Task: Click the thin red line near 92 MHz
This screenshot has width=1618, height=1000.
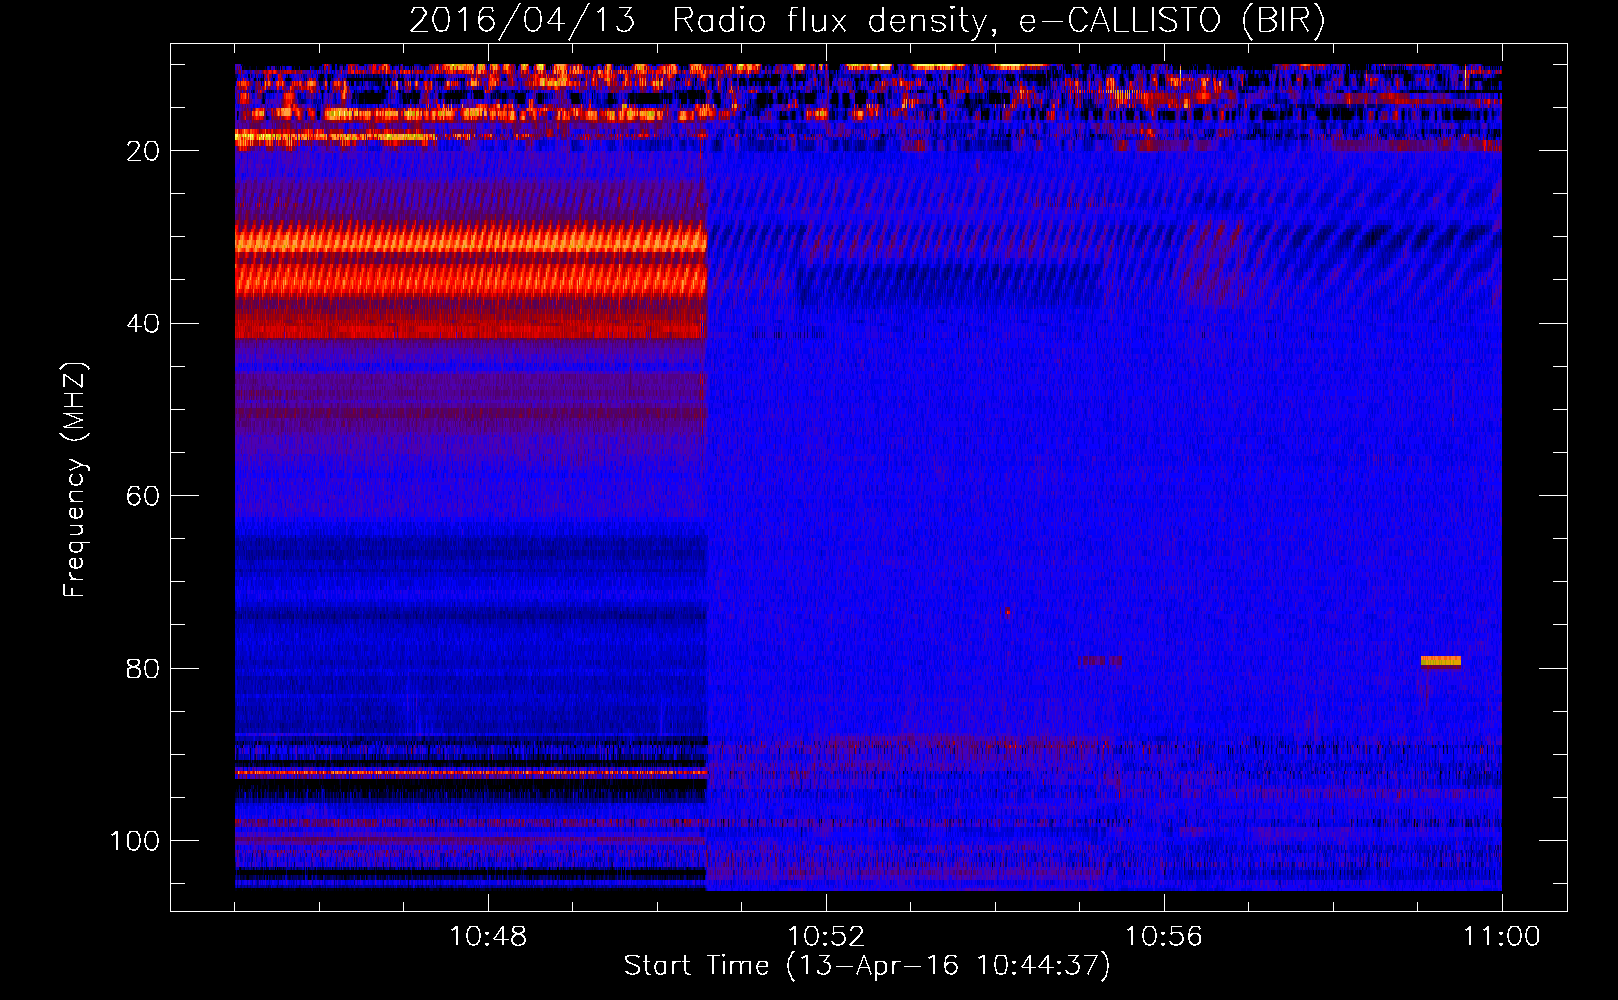Action: click(x=471, y=773)
